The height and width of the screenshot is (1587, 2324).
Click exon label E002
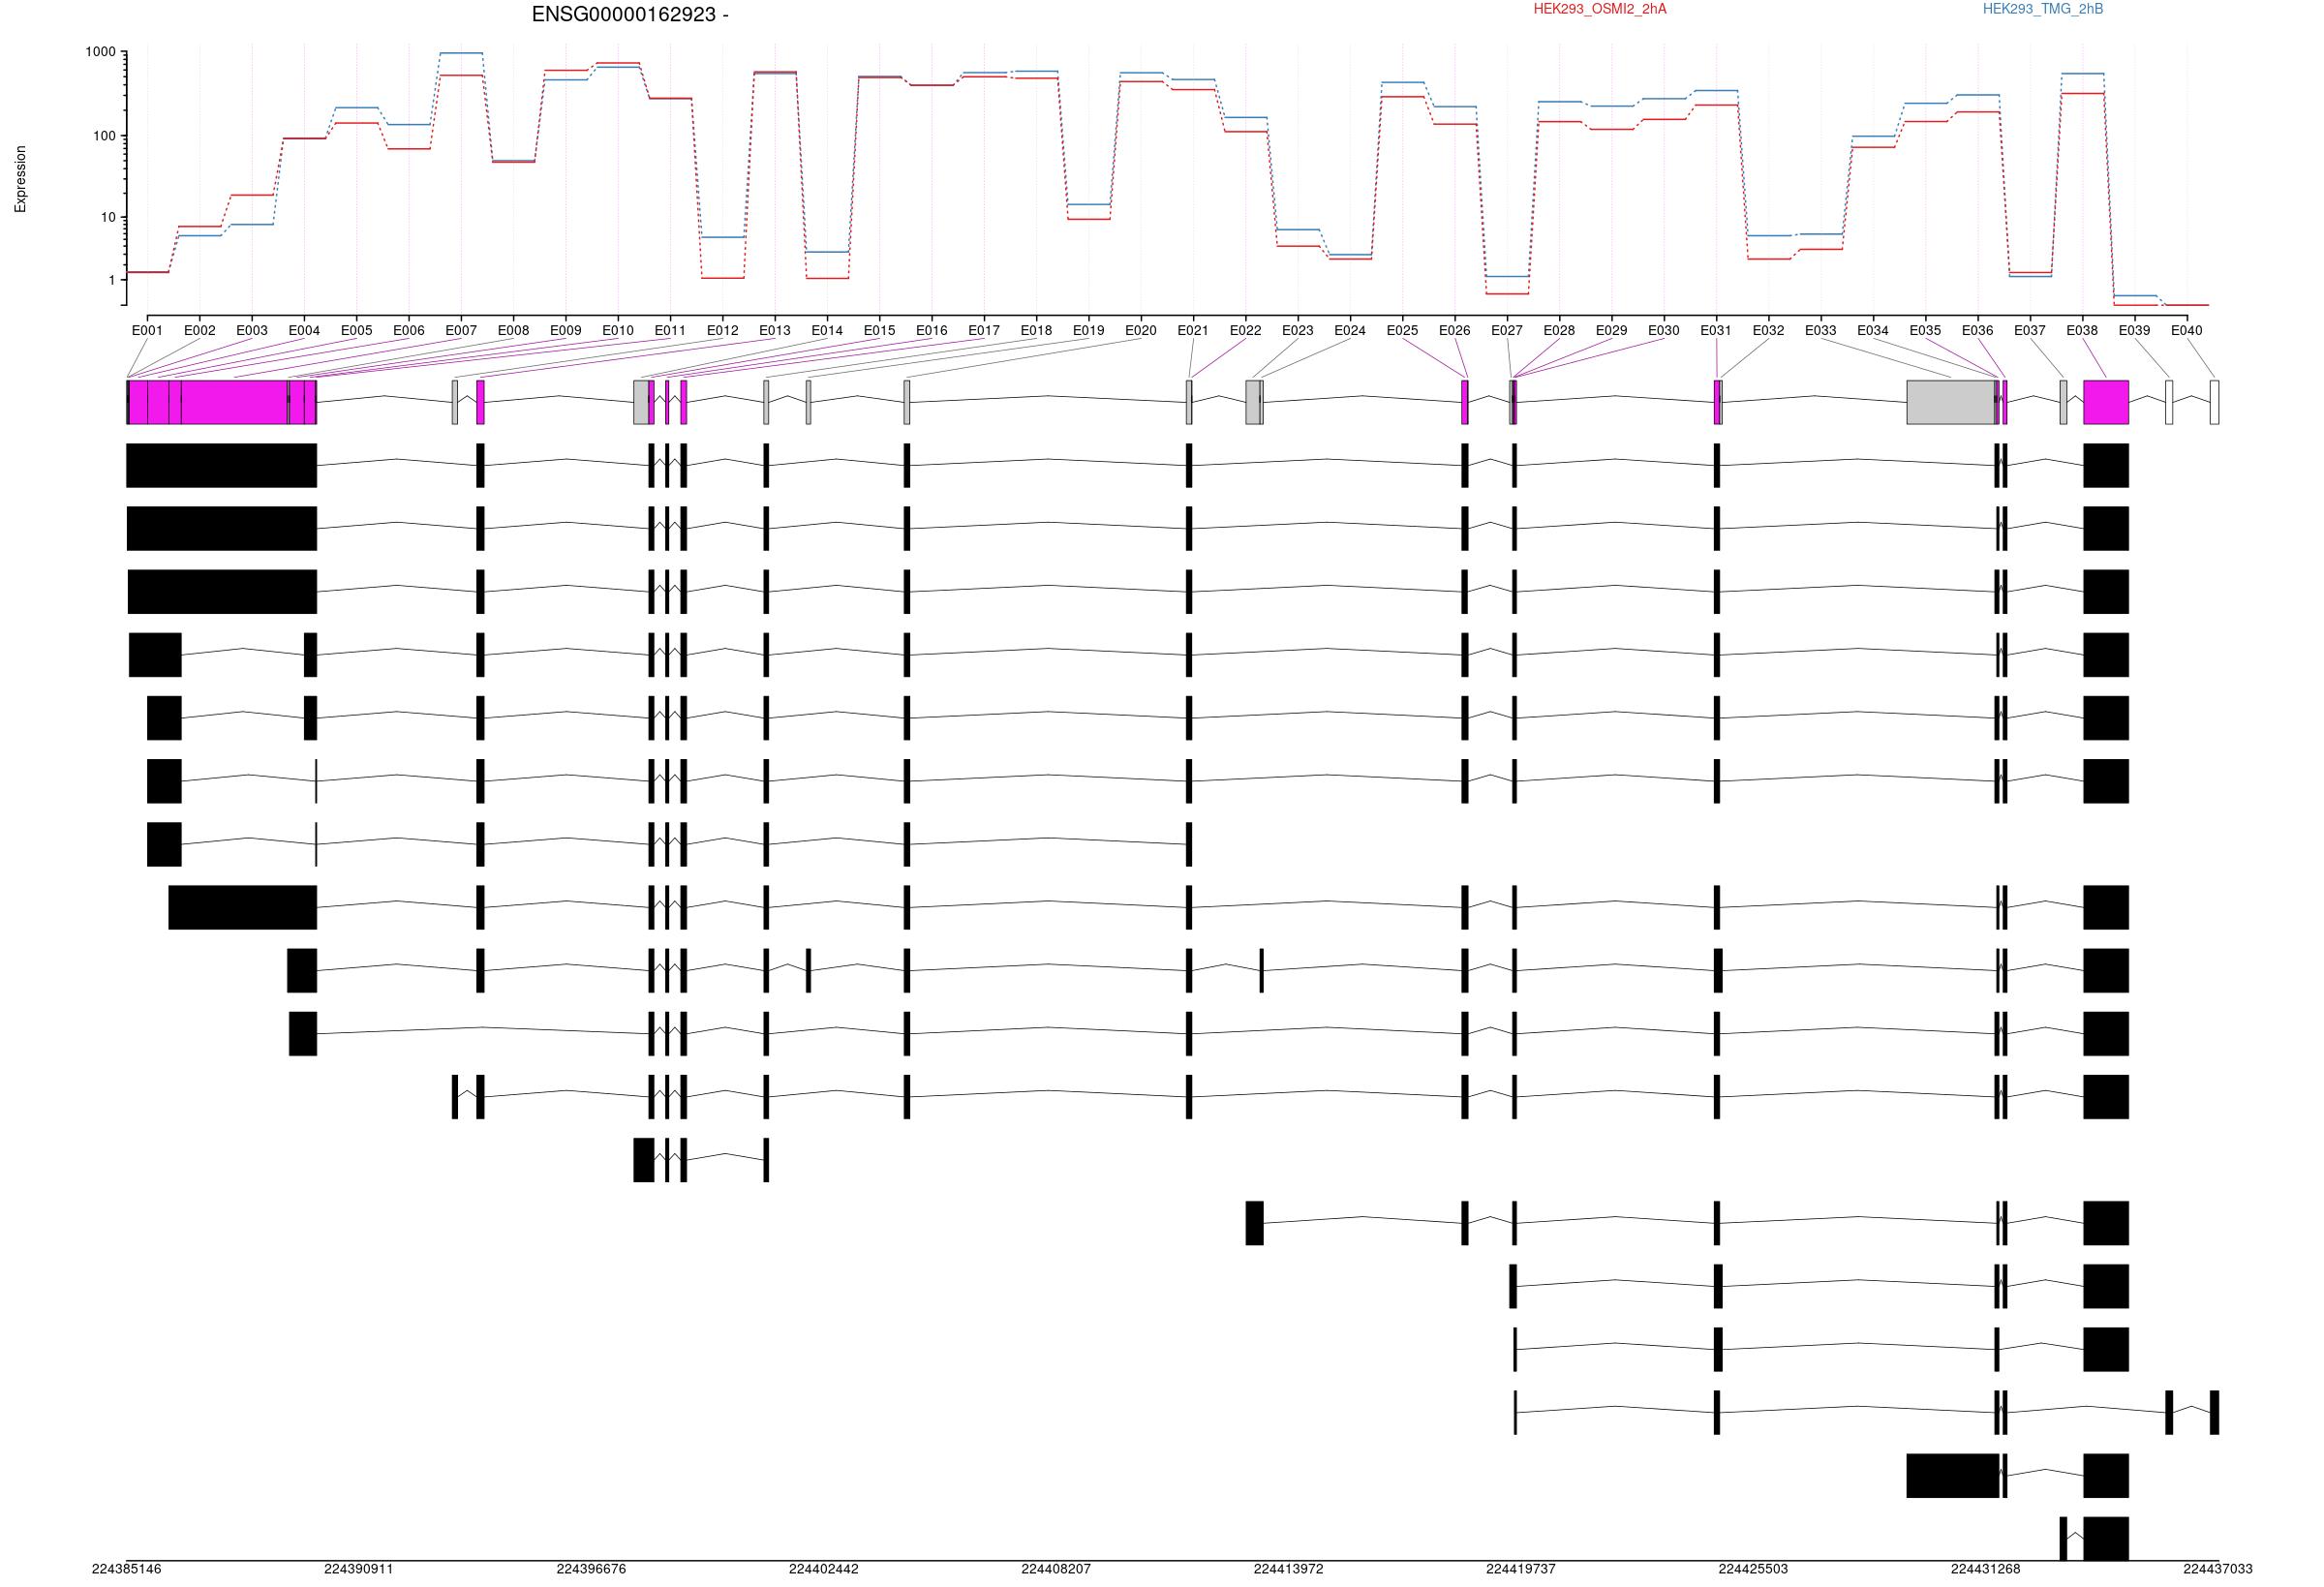coord(200,330)
